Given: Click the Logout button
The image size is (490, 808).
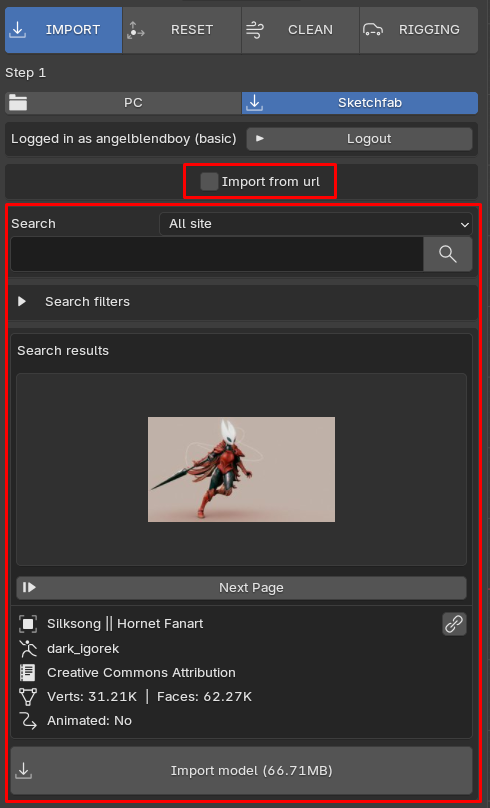Looking at the screenshot, I should coord(359,139).
